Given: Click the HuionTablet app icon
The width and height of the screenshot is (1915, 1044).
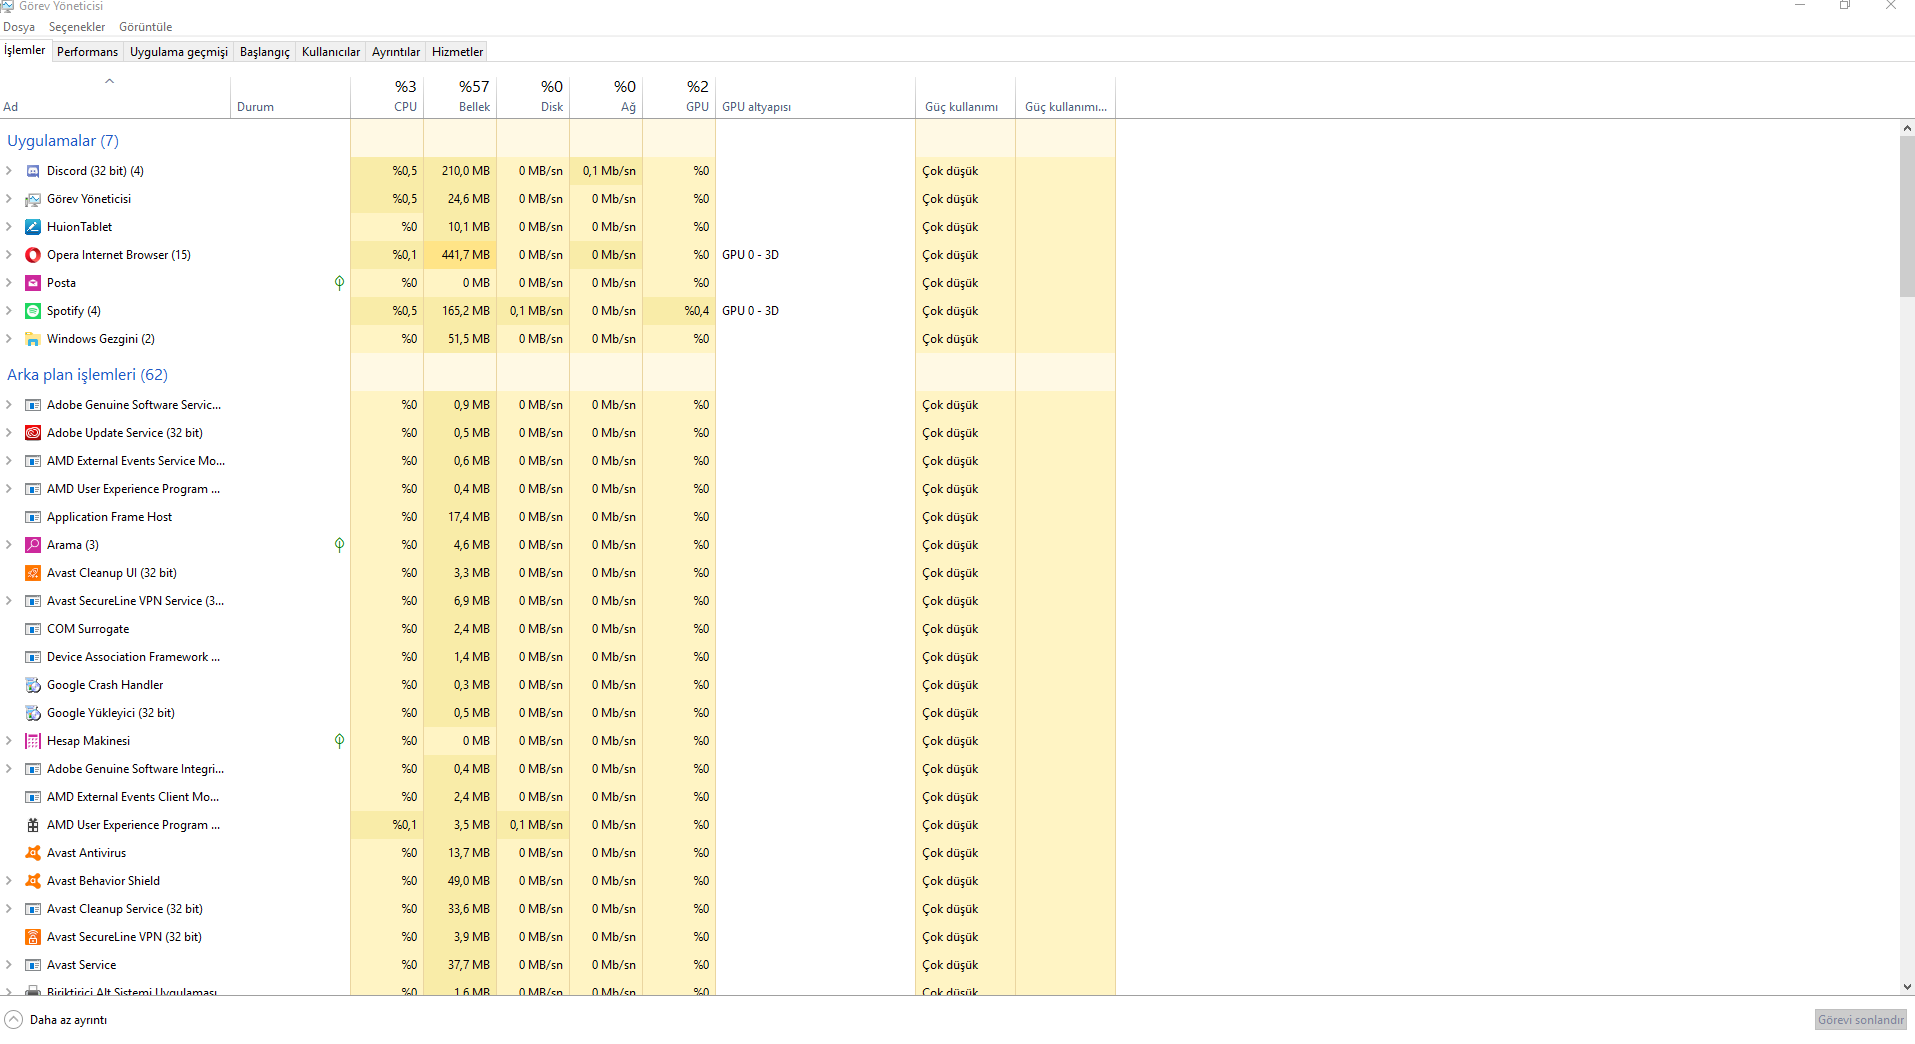Looking at the screenshot, I should [33, 227].
